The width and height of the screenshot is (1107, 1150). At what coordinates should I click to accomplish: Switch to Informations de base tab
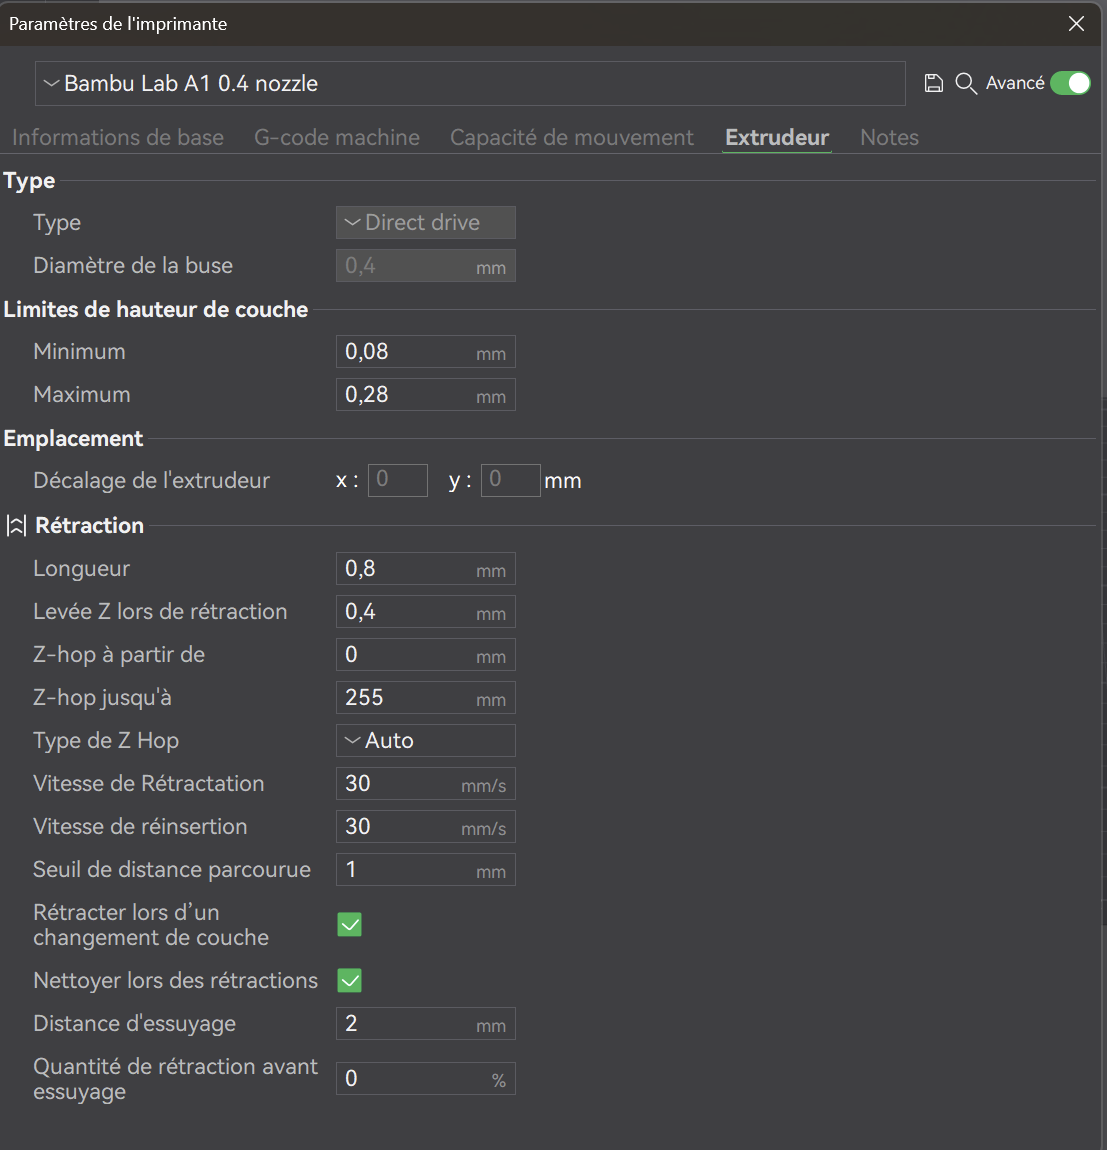click(x=118, y=137)
